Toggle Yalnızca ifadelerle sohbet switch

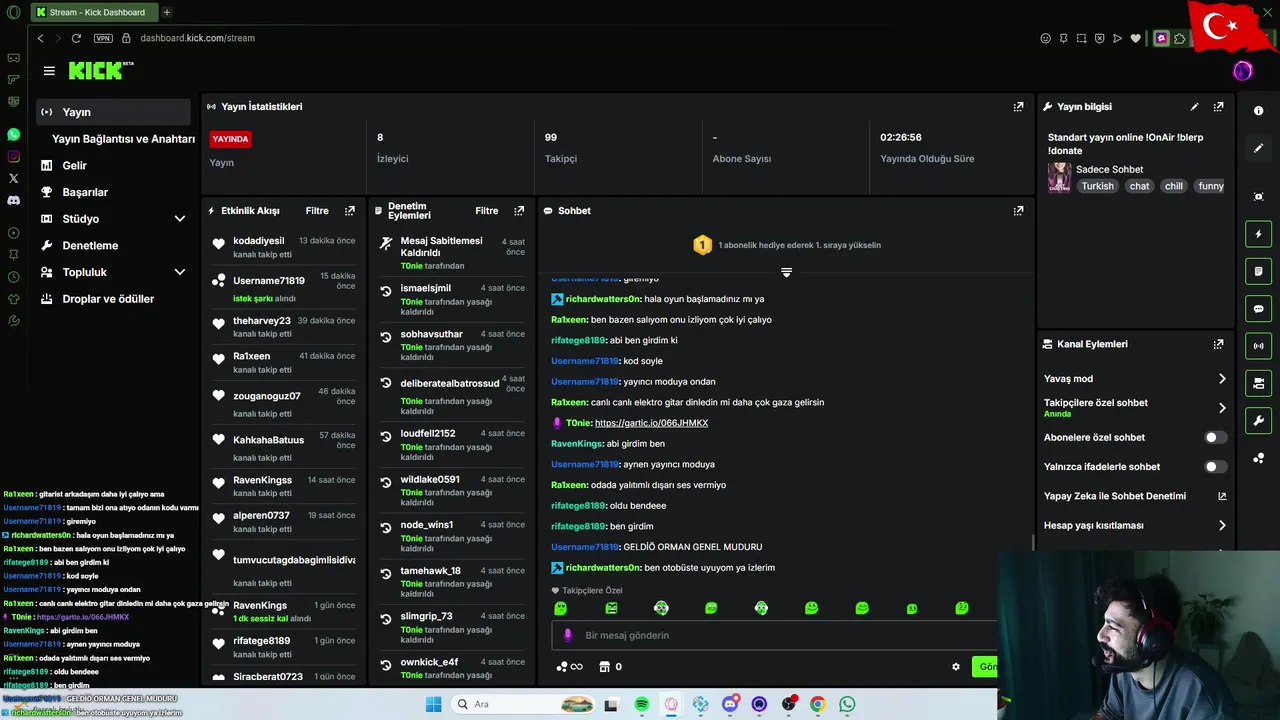pyautogui.click(x=1215, y=467)
